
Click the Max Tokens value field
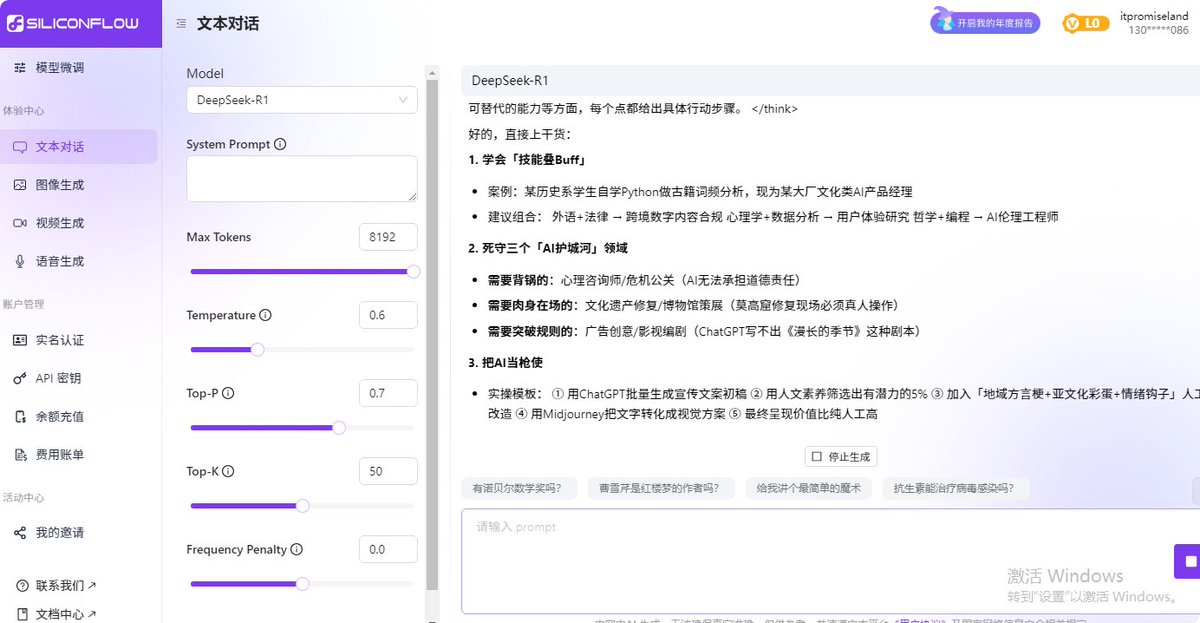388,237
